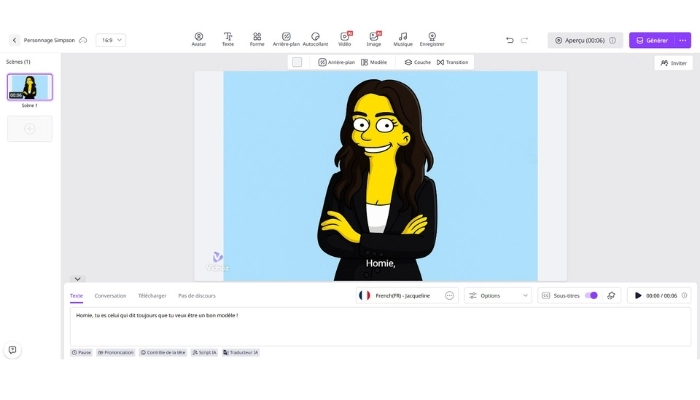
Task: Open the 16:9 aspect ratio dropdown
Action: pyautogui.click(x=111, y=40)
